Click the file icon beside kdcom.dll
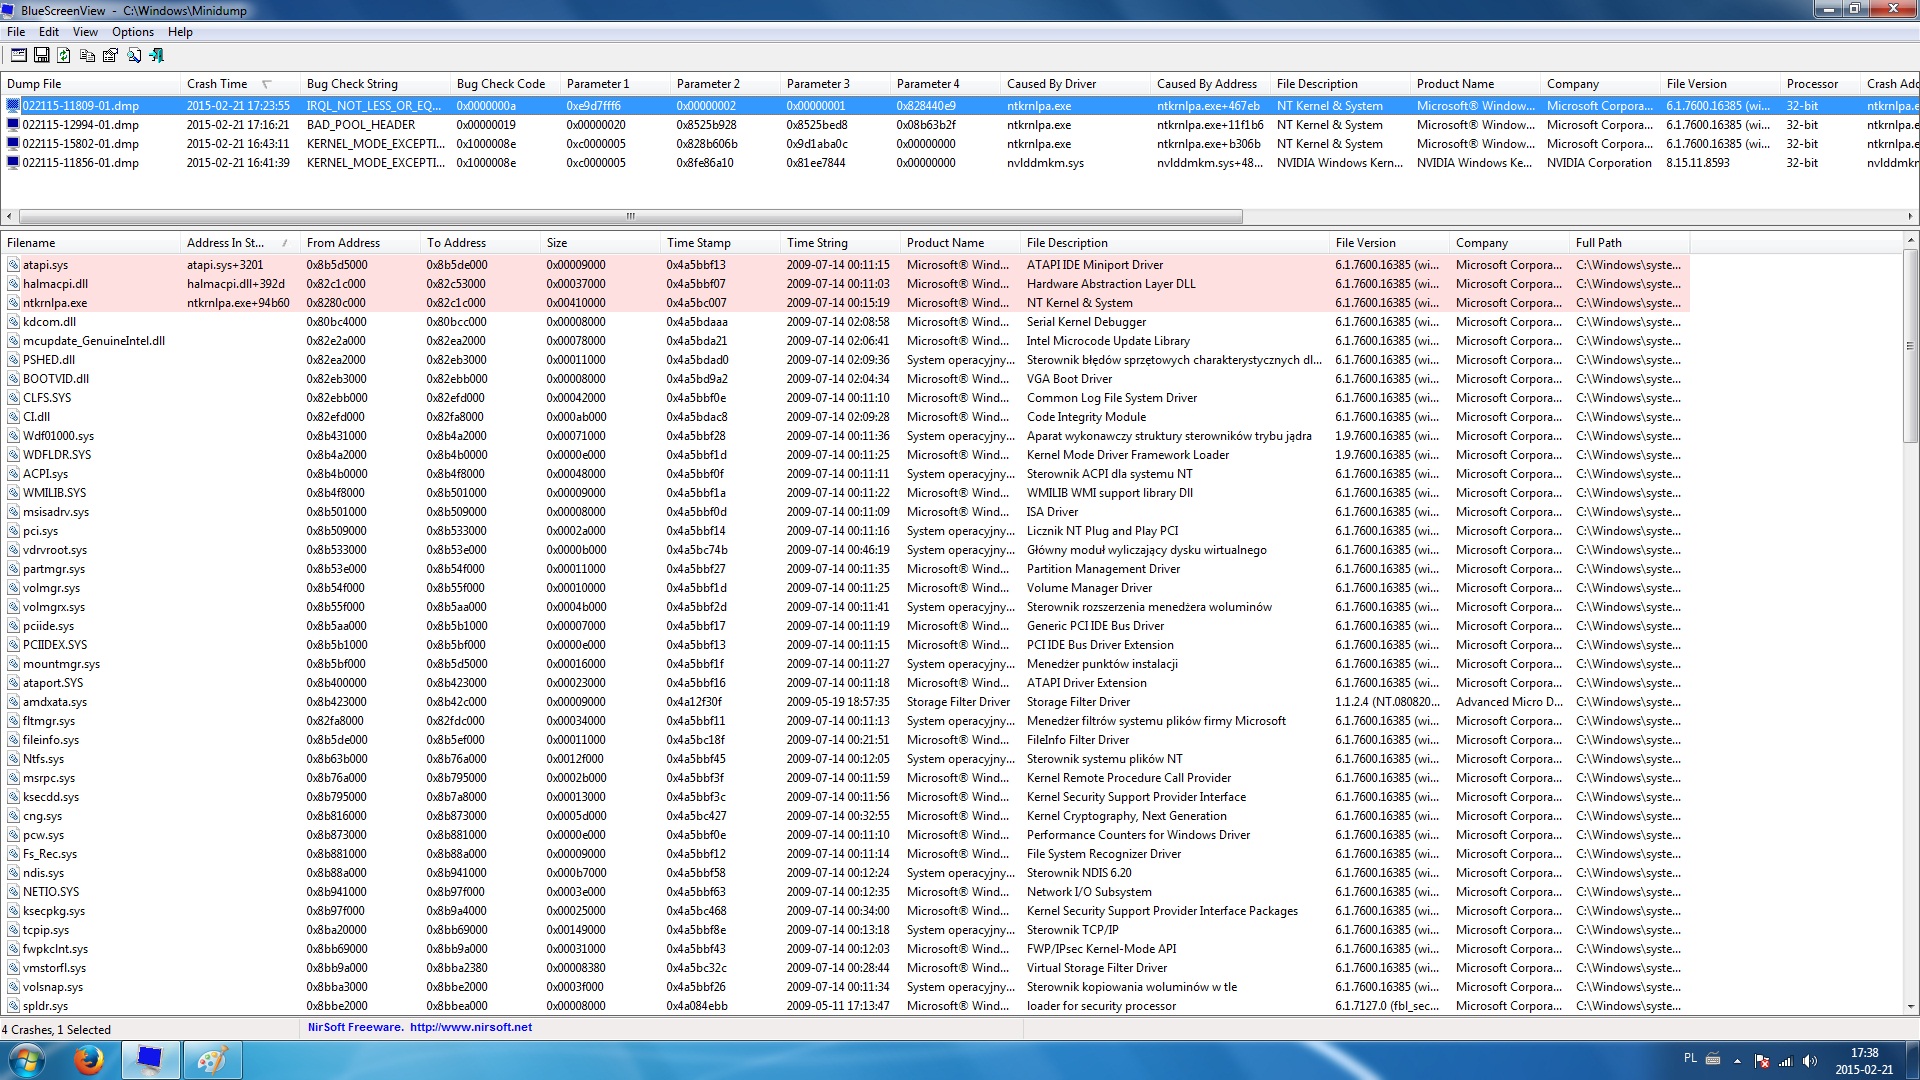 [14, 322]
